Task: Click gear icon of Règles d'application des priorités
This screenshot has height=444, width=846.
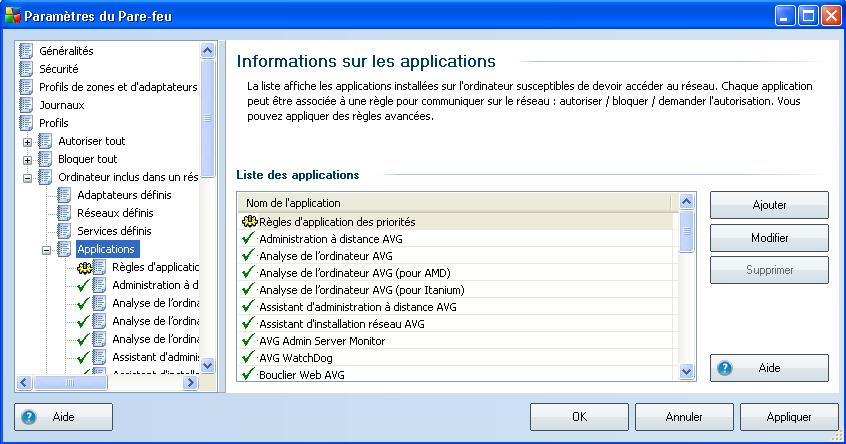Action: click(x=249, y=222)
